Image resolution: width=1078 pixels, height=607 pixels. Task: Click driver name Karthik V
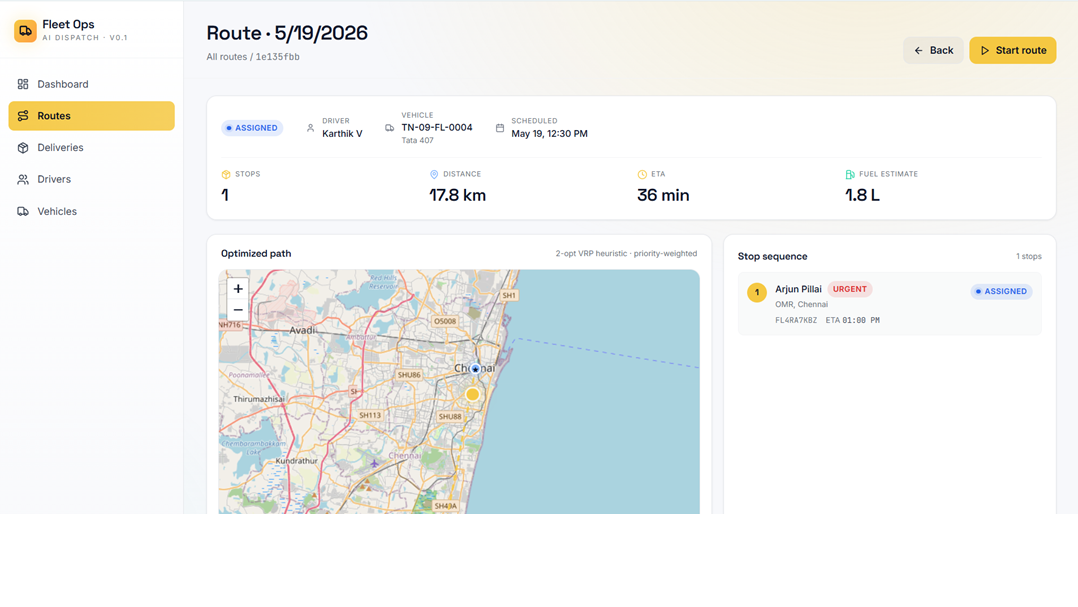click(x=342, y=133)
